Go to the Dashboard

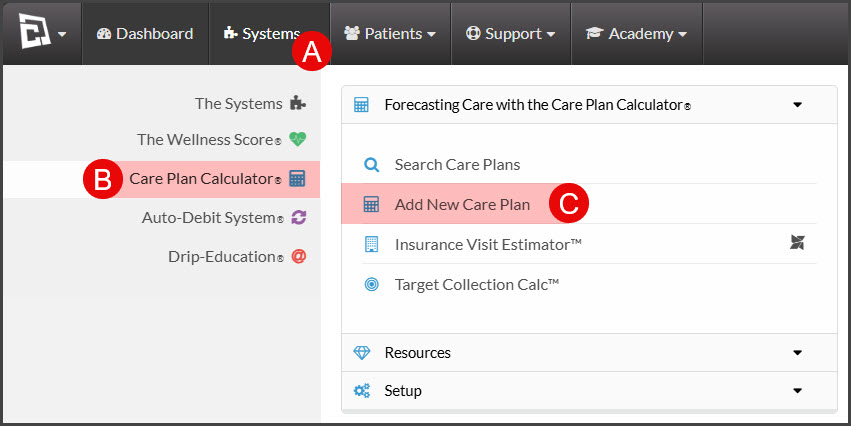click(x=145, y=34)
